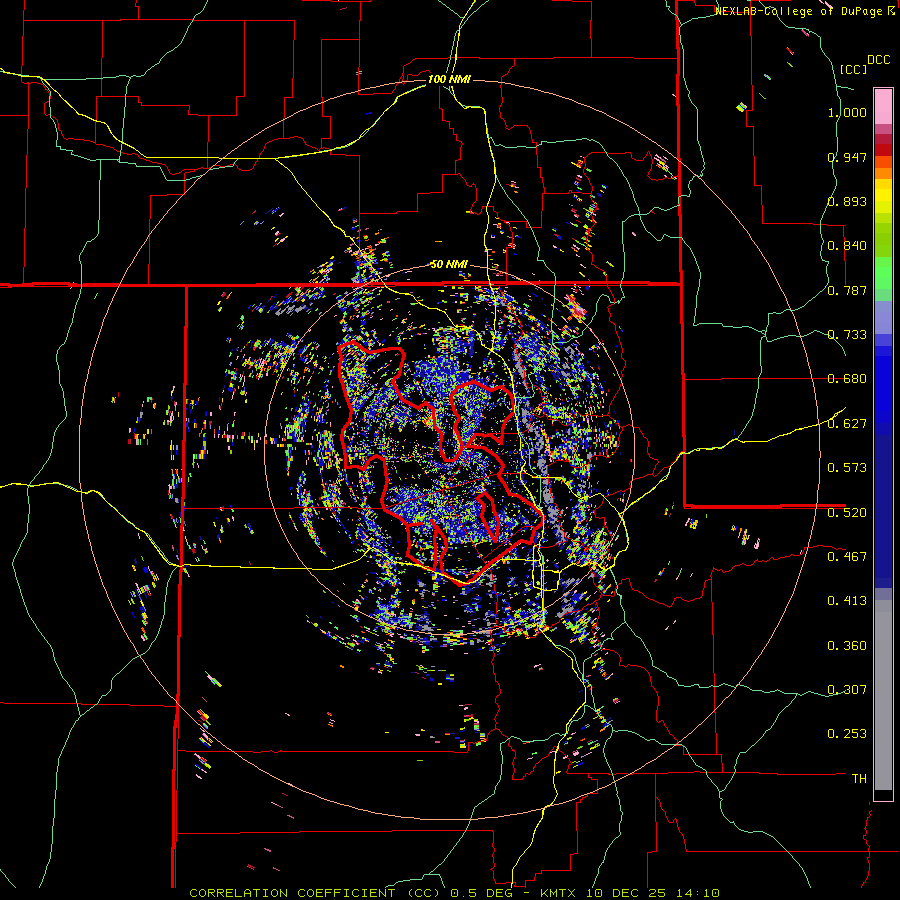Image resolution: width=900 pixels, height=900 pixels.
Task: Click the 0.627 legend value
Action: click(847, 424)
